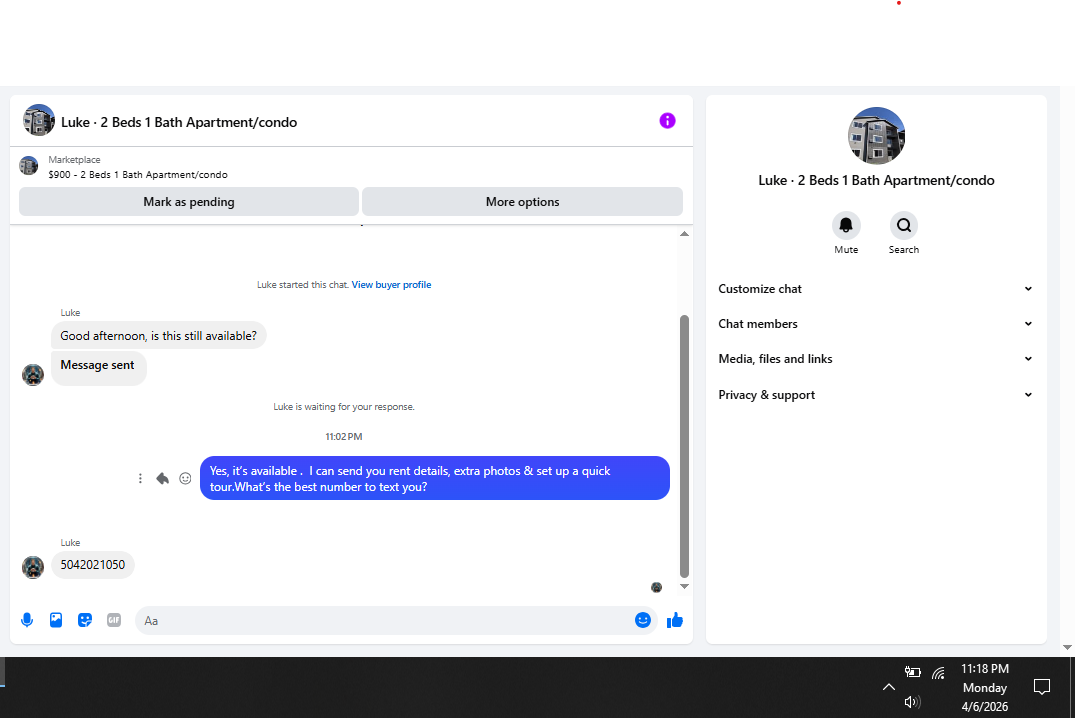Open the sticker picker icon
The height and width of the screenshot is (718, 1075).
[x=85, y=621]
